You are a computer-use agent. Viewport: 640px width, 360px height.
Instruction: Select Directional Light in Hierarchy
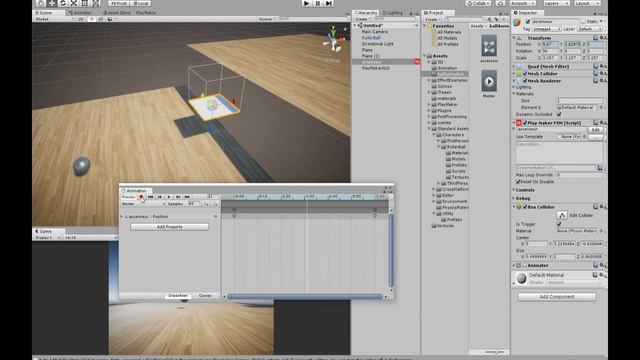pos(378,44)
